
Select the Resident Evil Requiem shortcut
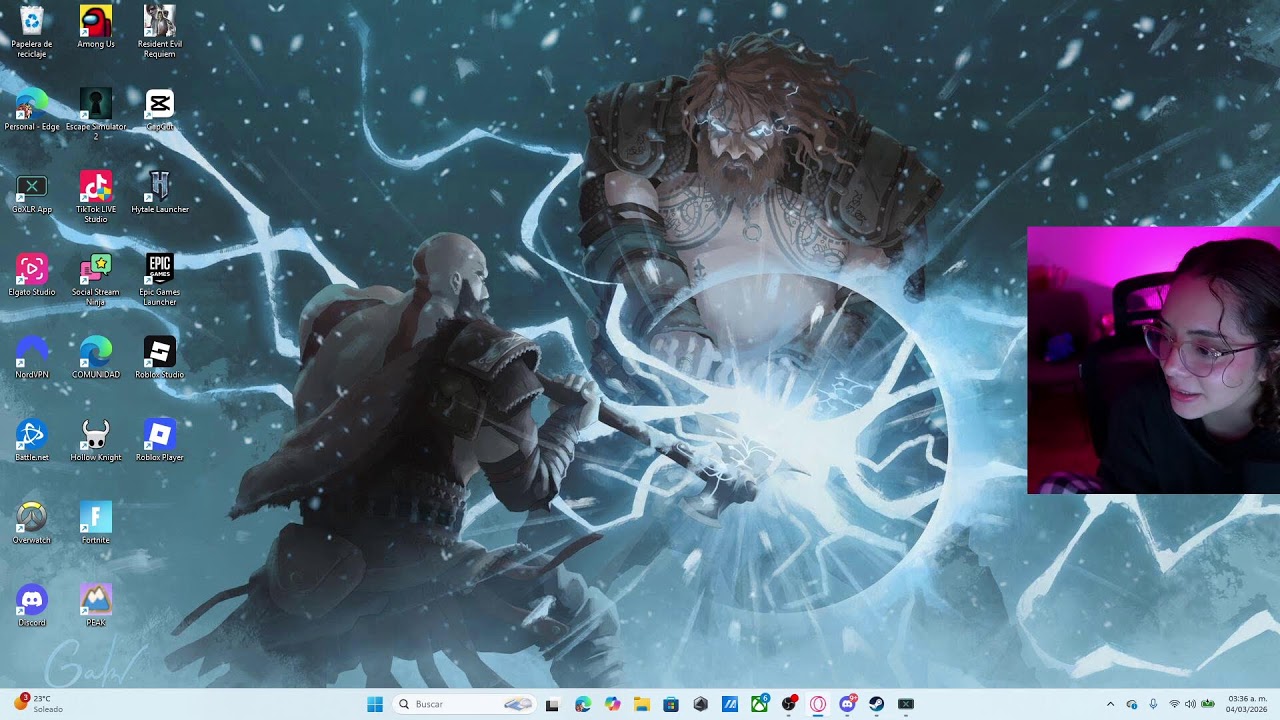tap(160, 30)
